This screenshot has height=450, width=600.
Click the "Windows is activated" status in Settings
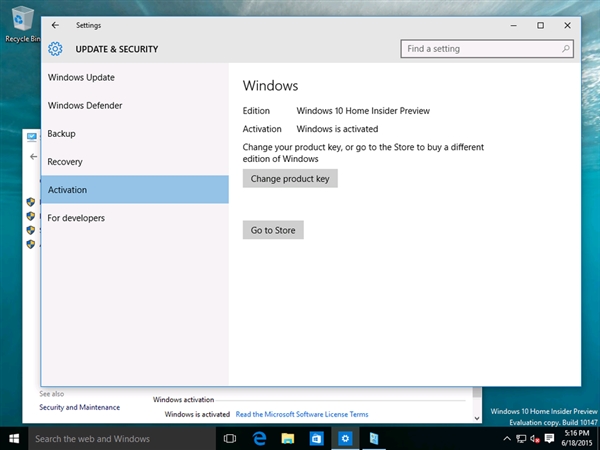[x=337, y=129]
